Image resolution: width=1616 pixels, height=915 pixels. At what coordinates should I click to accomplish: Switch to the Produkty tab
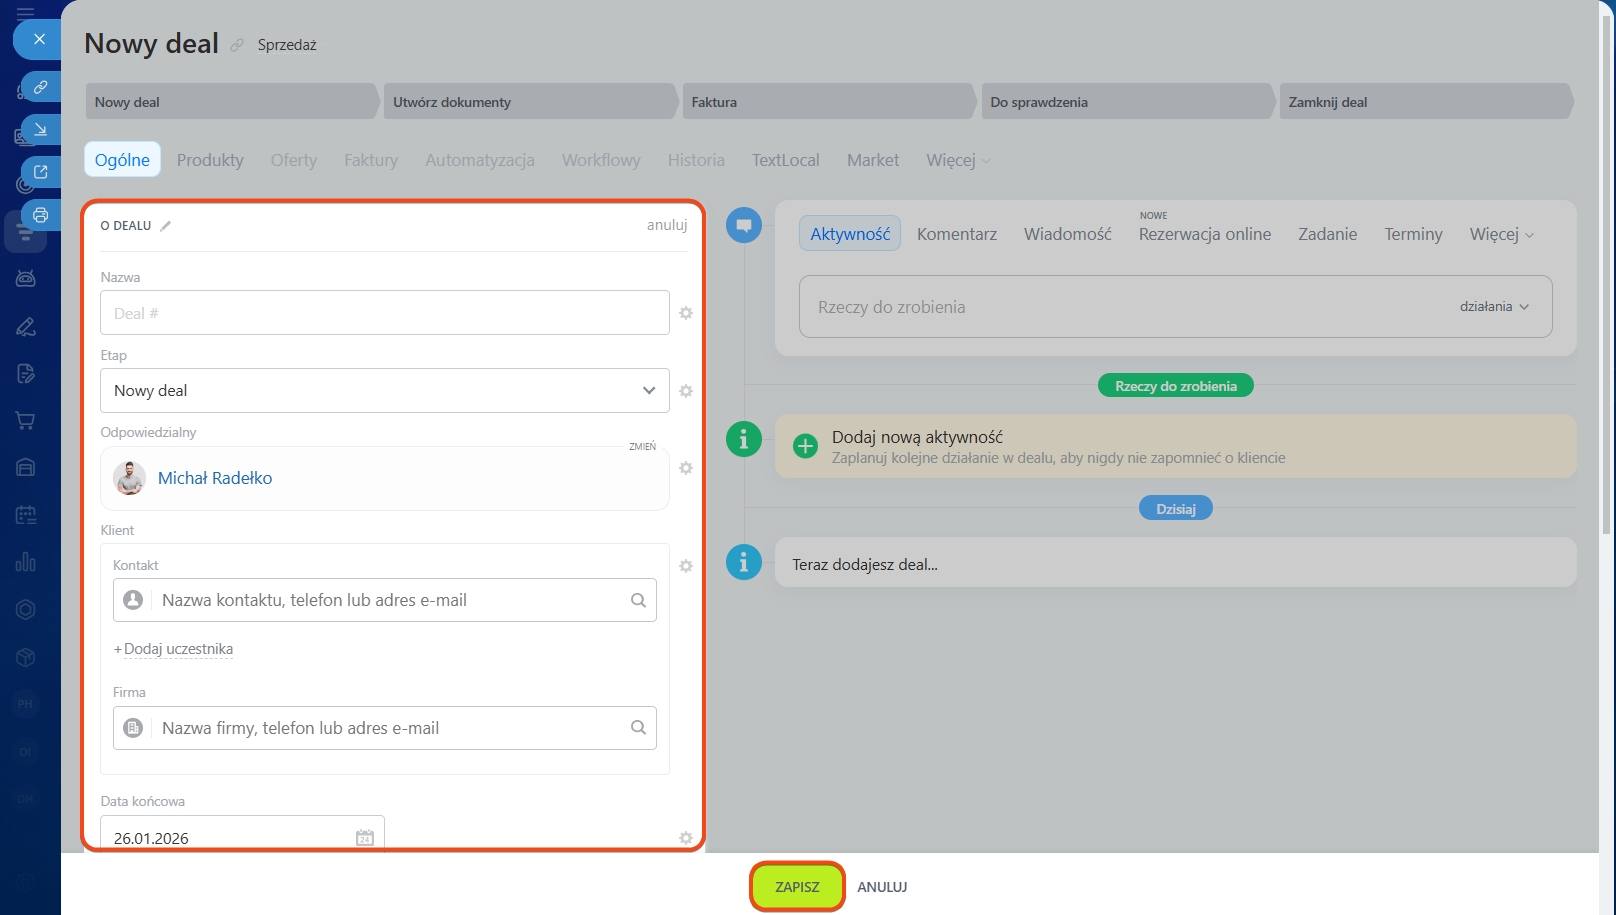click(x=210, y=160)
